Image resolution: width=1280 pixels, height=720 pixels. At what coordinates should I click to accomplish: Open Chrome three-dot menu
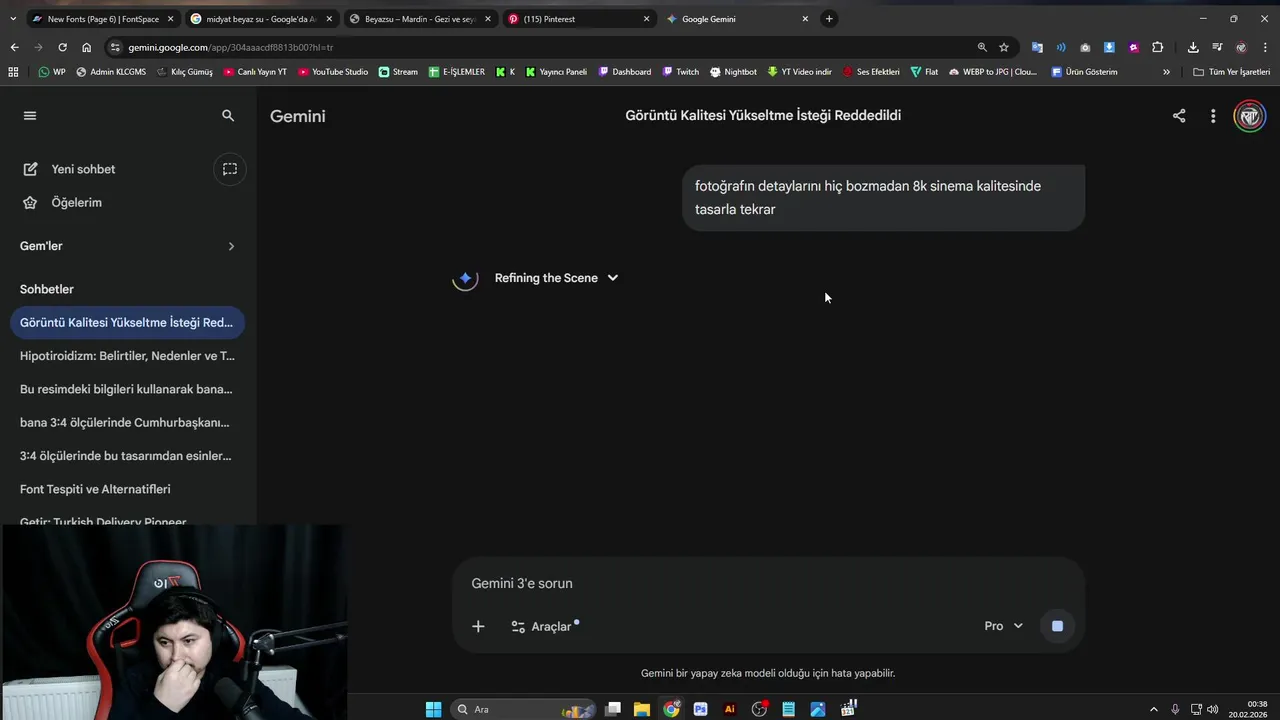(1265, 47)
